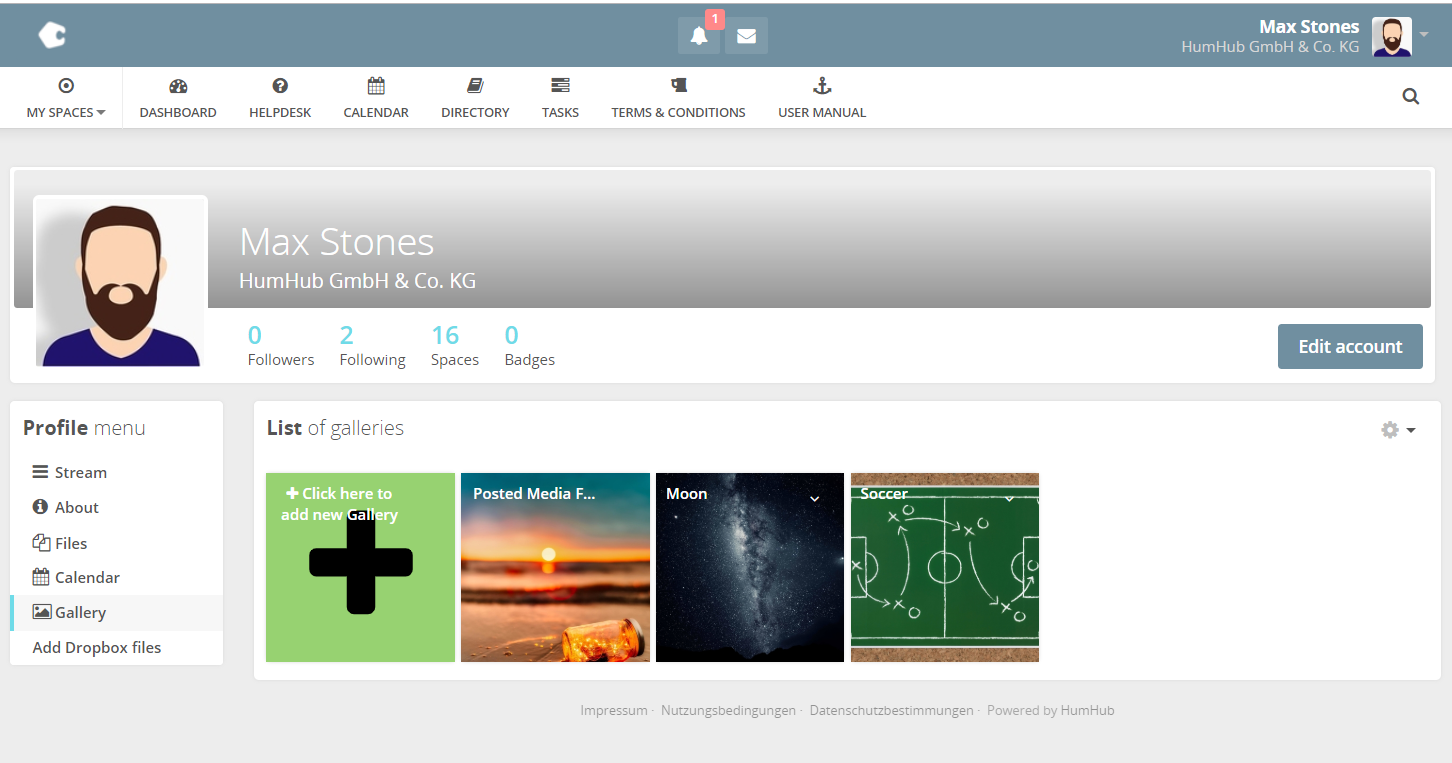This screenshot has width=1452, height=763.
Task: Expand account menu arrow beside avatar
Action: 1424,35
